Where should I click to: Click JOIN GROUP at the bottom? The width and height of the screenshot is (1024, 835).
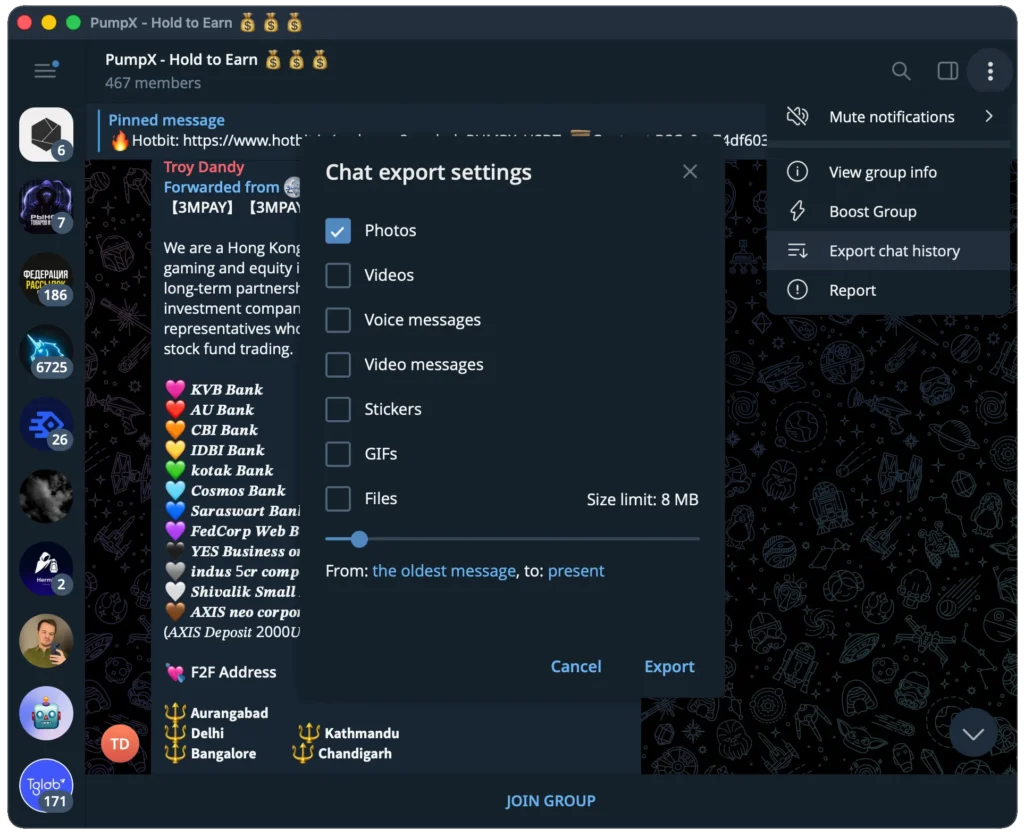pyautogui.click(x=550, y=801)
